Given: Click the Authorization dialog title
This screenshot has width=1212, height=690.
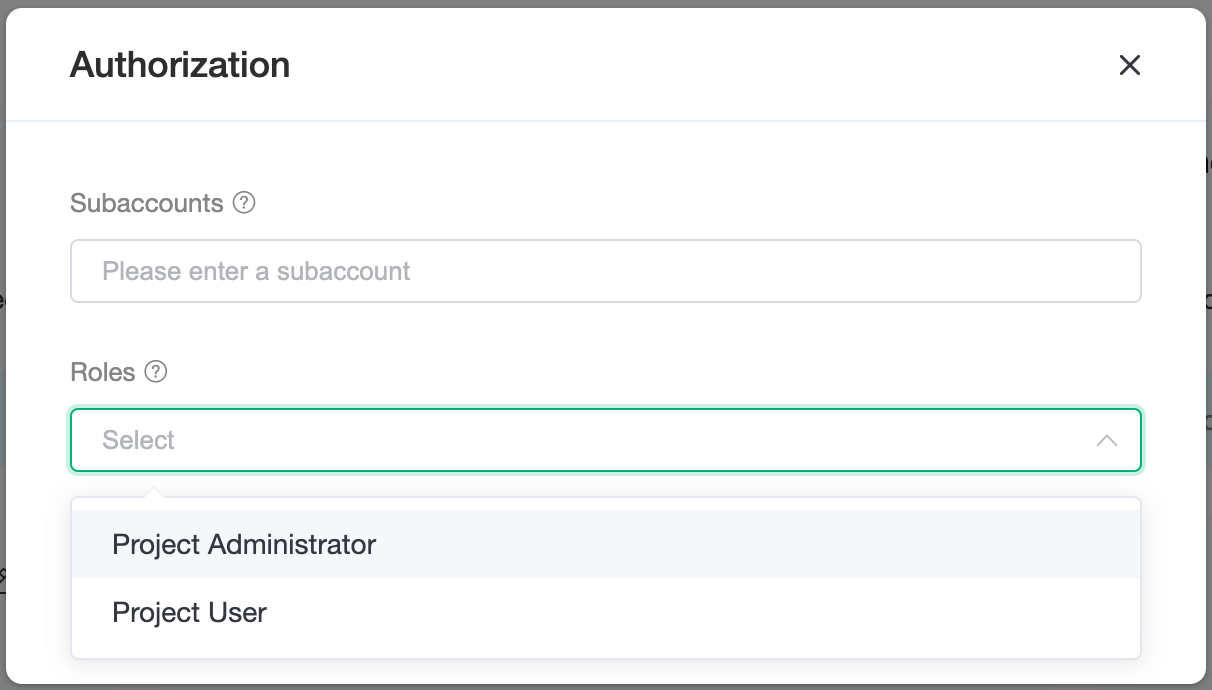Looking at the screenshot, I should 180,65.
